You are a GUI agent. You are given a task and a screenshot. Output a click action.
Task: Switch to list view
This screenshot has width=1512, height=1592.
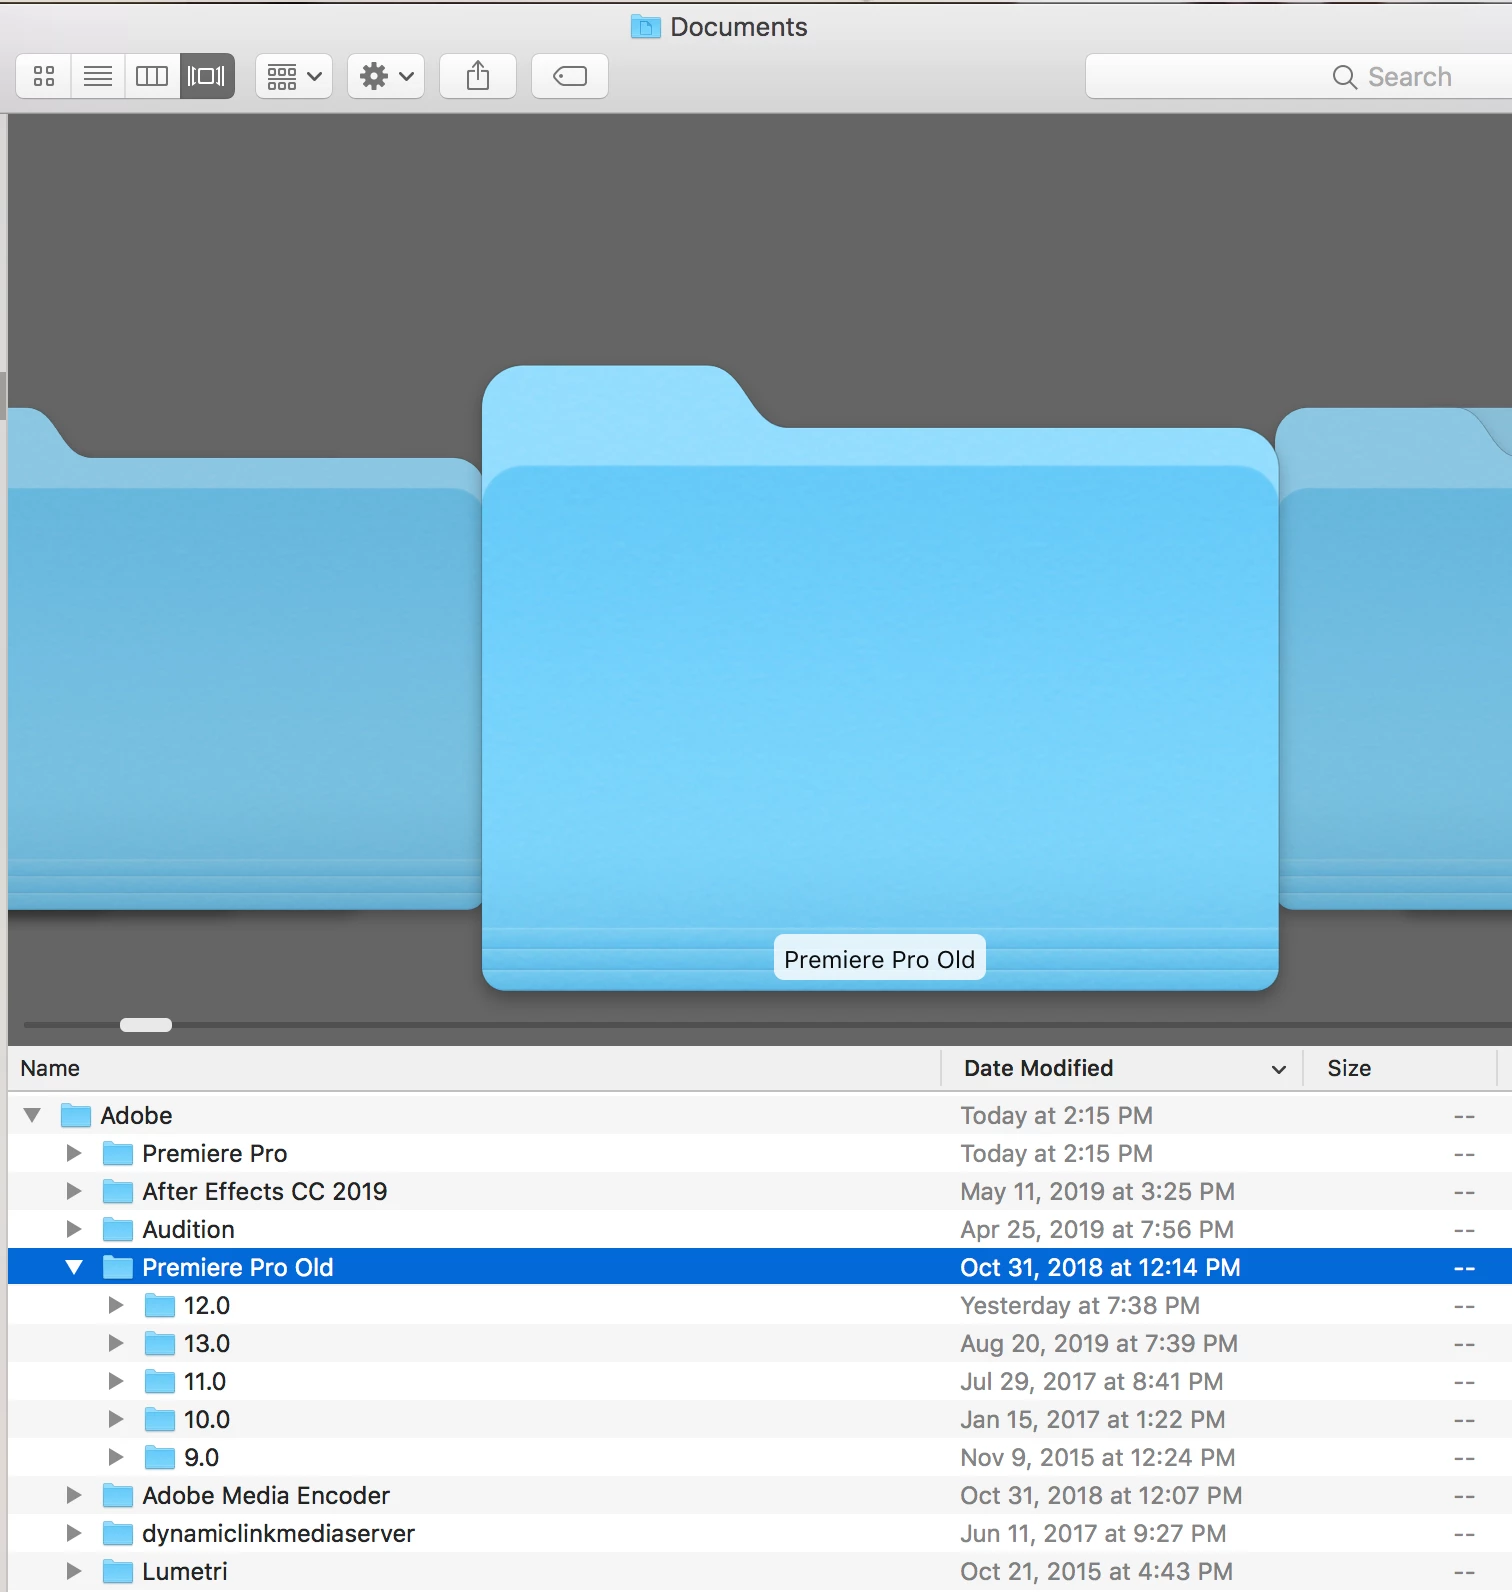pyautogui.click(x=98, y=76)
